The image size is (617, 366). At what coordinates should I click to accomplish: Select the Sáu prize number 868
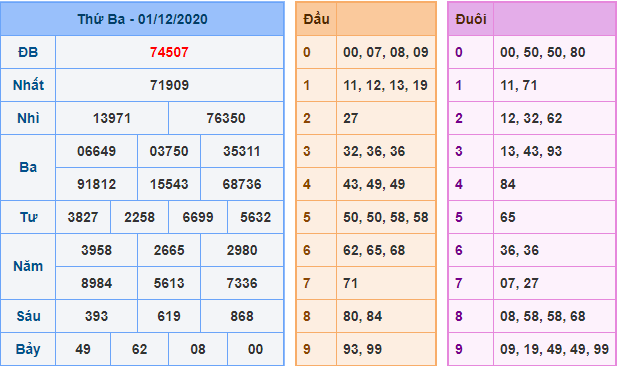tap(242, 316)
